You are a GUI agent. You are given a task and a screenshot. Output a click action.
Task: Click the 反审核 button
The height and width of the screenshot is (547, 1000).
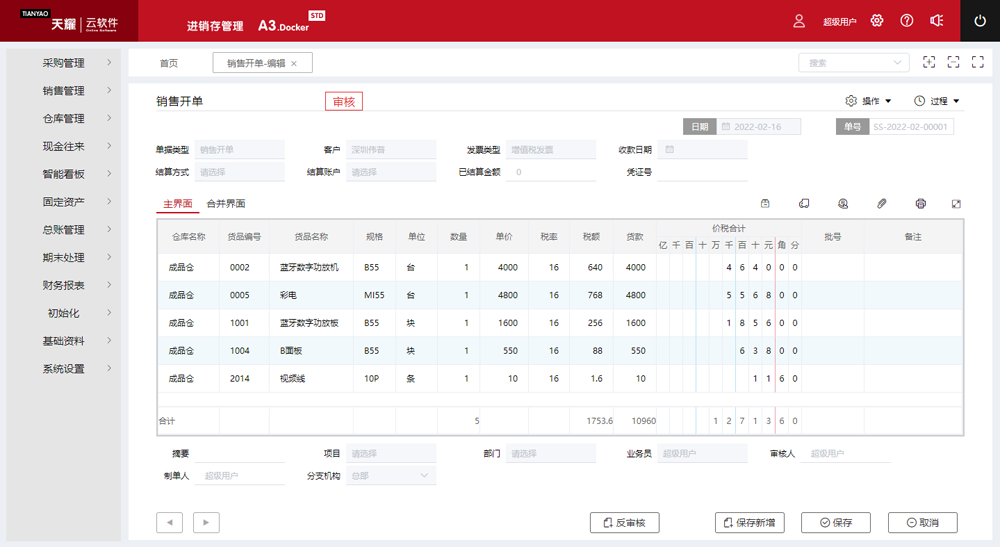tap(625, 522)
